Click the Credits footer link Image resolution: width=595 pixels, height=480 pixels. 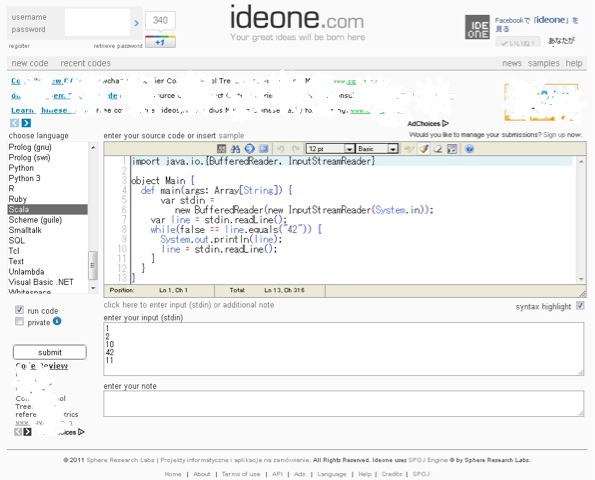point(392,474)
